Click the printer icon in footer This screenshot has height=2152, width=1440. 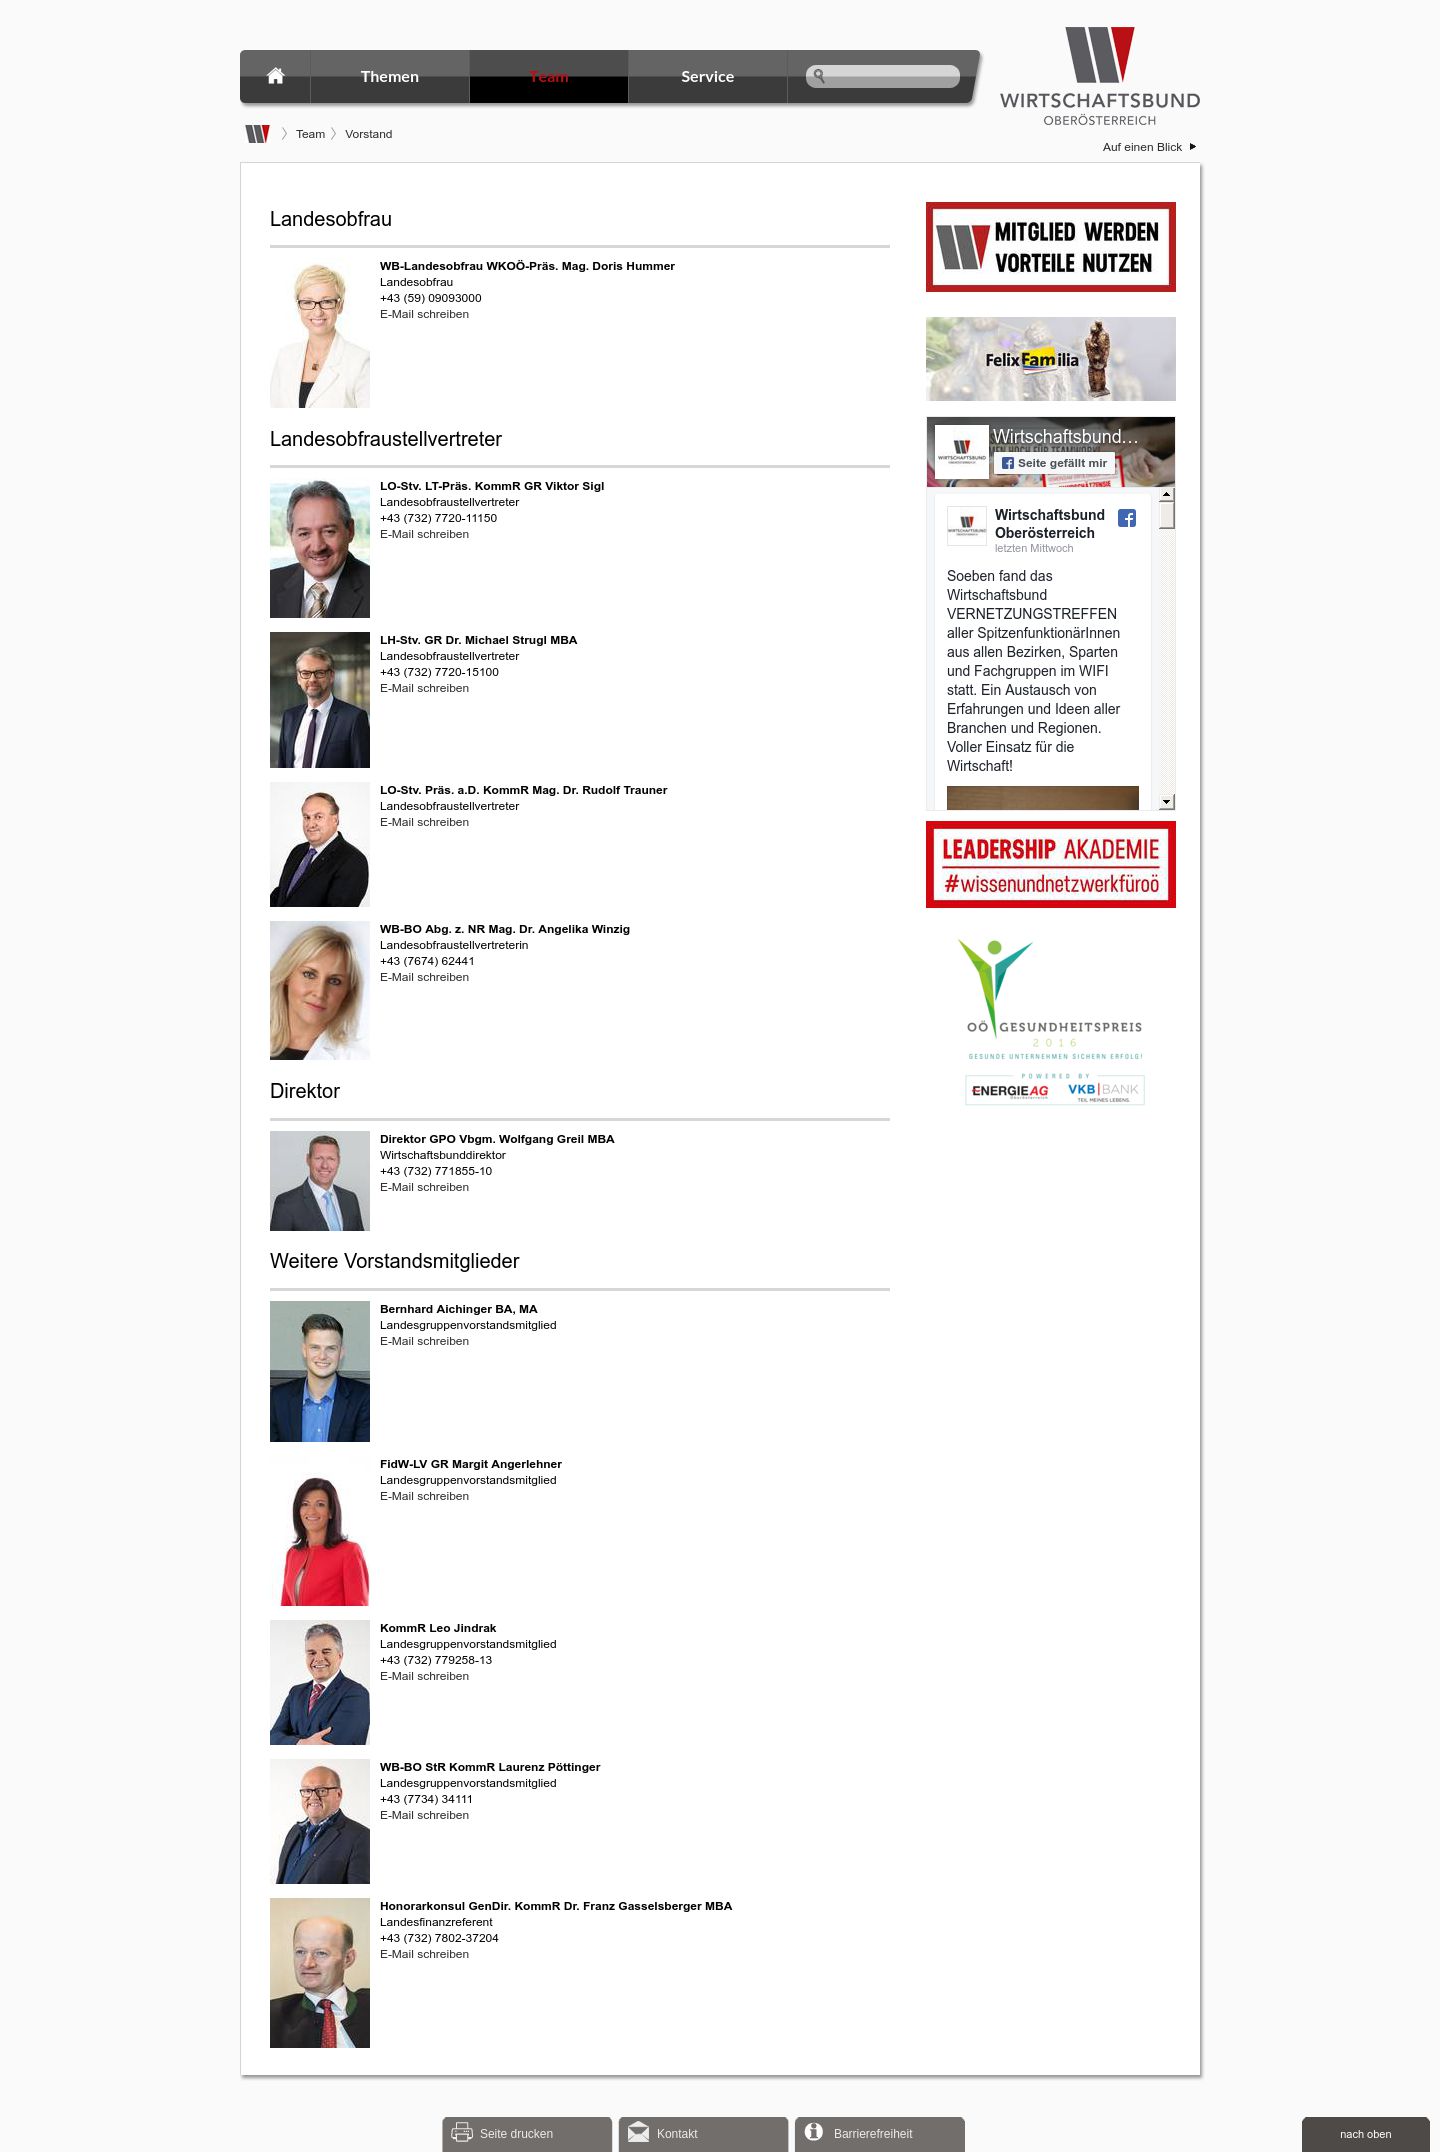tap(462, 2132)
